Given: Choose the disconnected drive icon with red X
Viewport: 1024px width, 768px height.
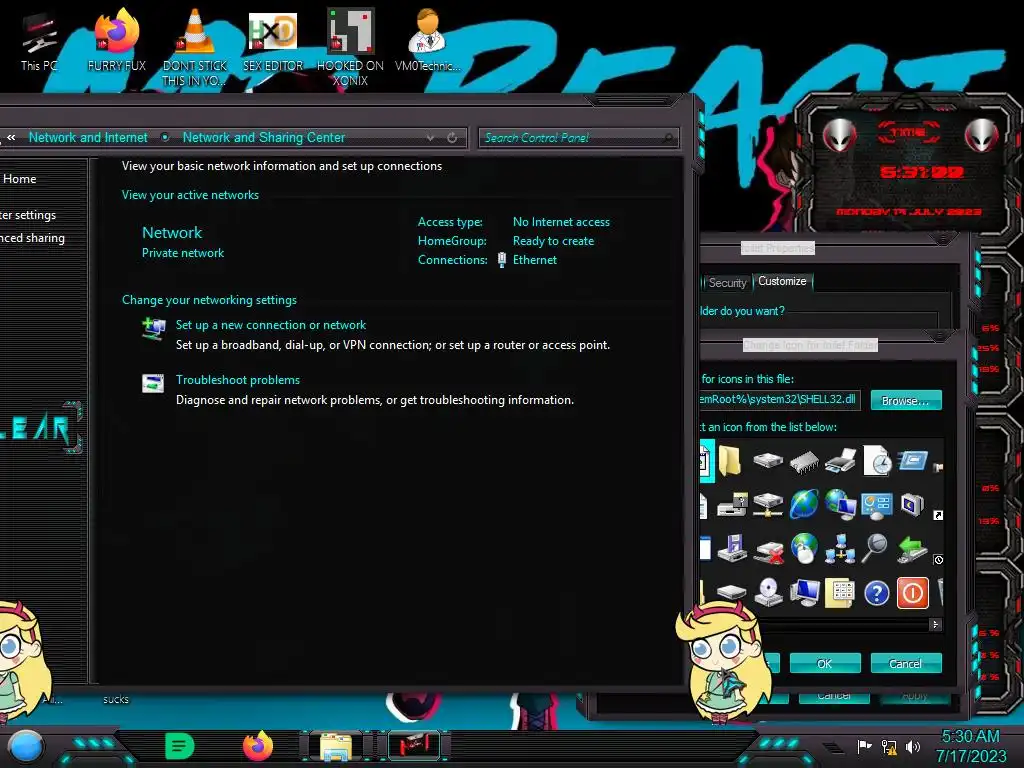Looking at the screenshot, I should coord(768,552).
